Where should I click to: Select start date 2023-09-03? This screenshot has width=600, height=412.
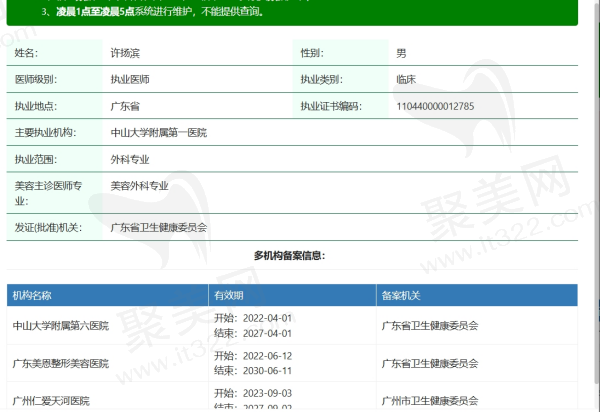coord(267,393)
